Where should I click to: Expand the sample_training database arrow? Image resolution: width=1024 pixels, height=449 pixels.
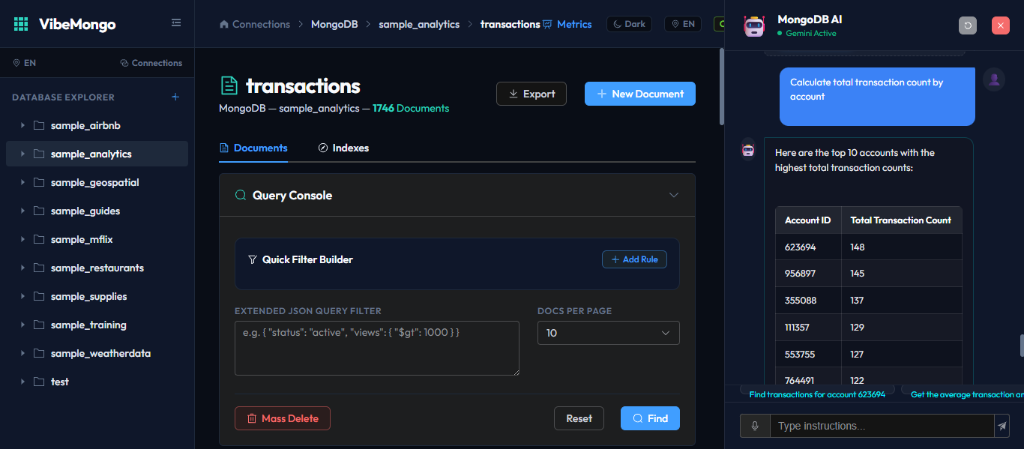click(x=23, y=325)
